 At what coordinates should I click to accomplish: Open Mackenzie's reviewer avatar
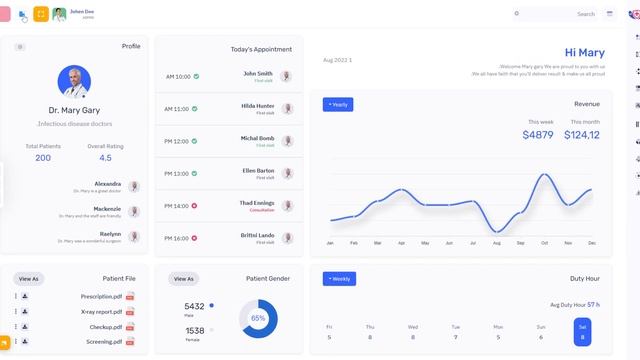134,211
